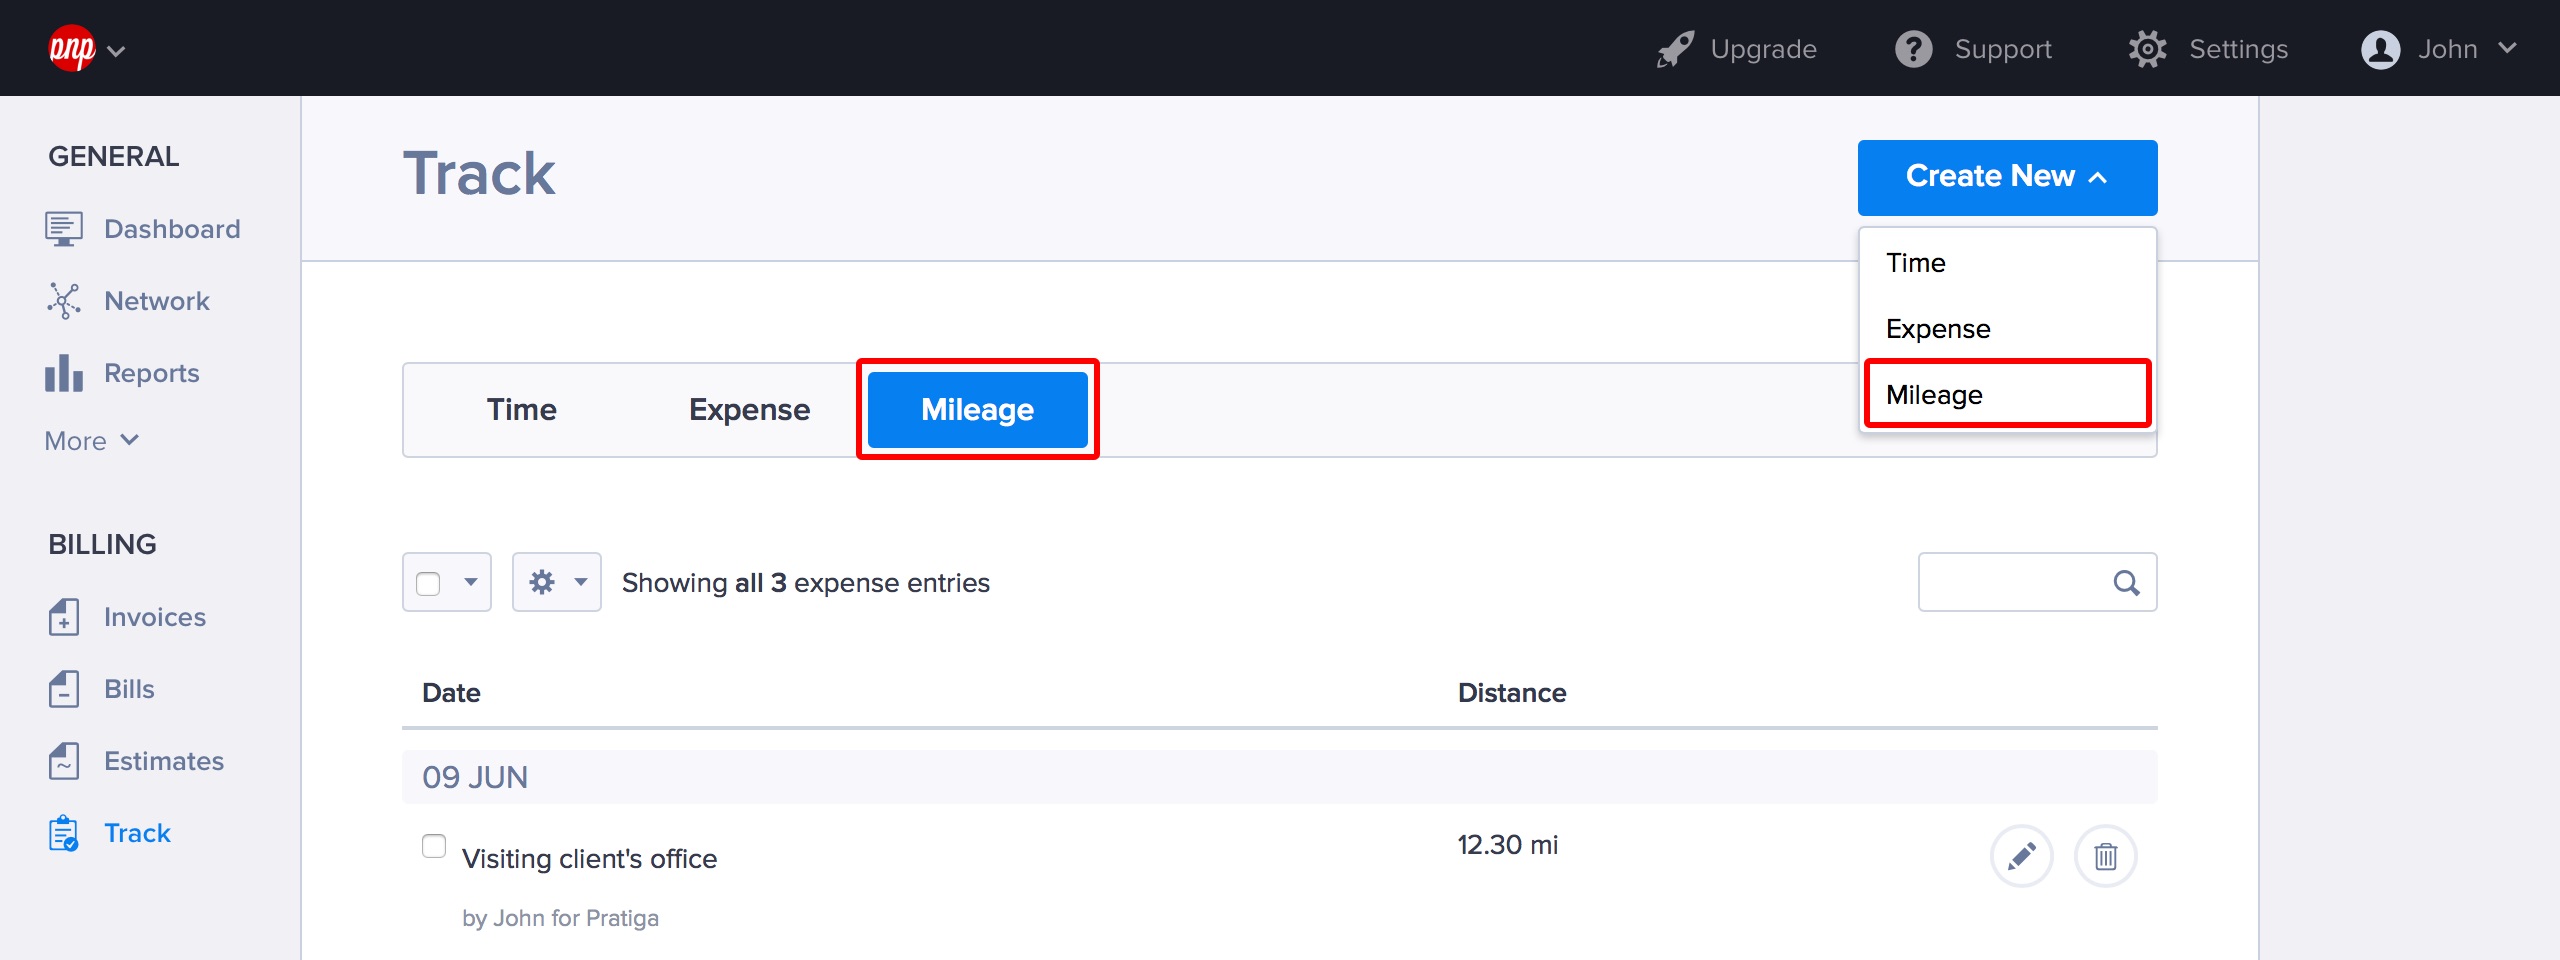Viewport: 2560px width, 960px height.
Task: Switch to the Expense tab
Action: pos(749,410)
